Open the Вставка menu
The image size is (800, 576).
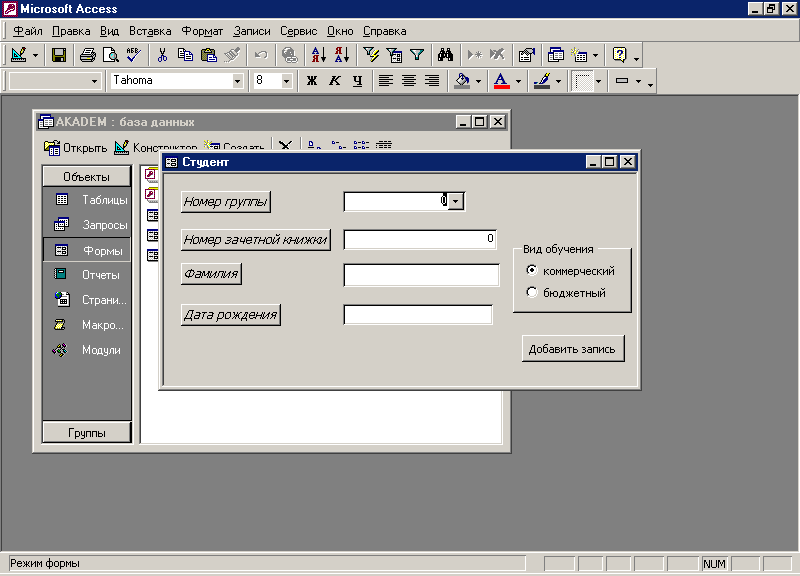(150, 31)
